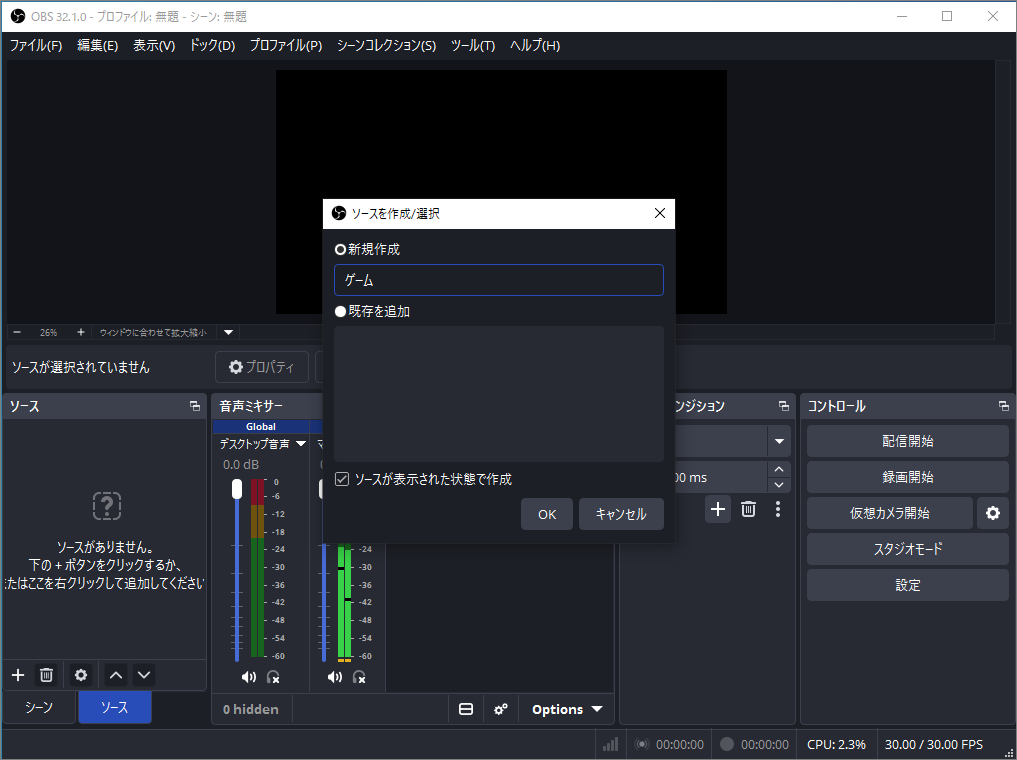Move source up with the up arrow icon
This screenshot has width=1017, height=760.
116,675
